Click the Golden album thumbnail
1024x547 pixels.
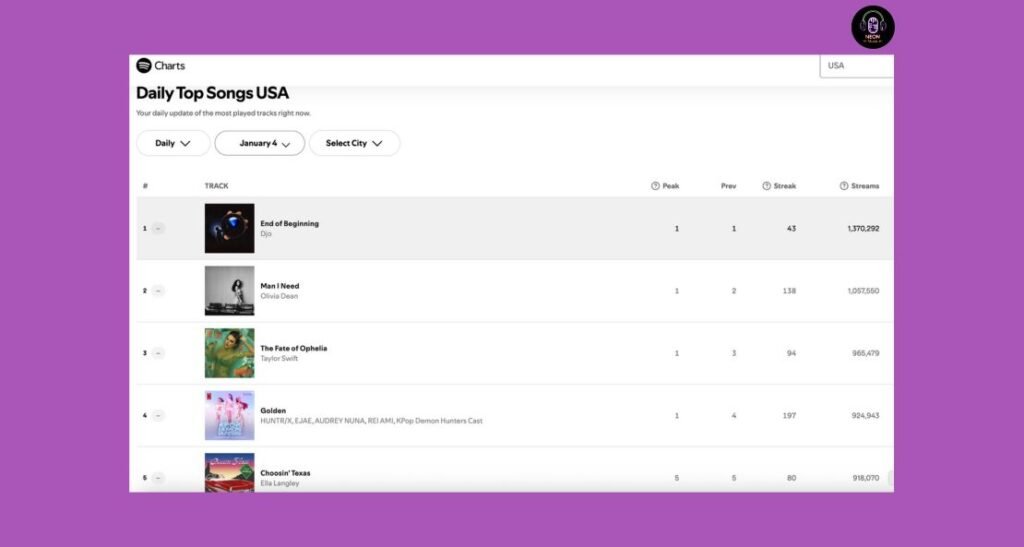[229, 415]
